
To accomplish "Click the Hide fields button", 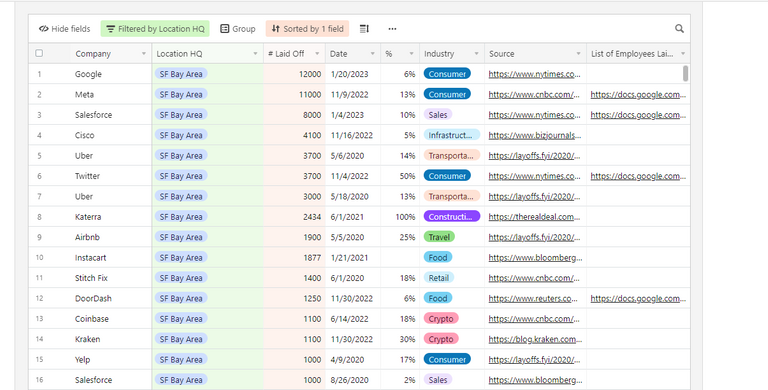I will pos(65,29).
